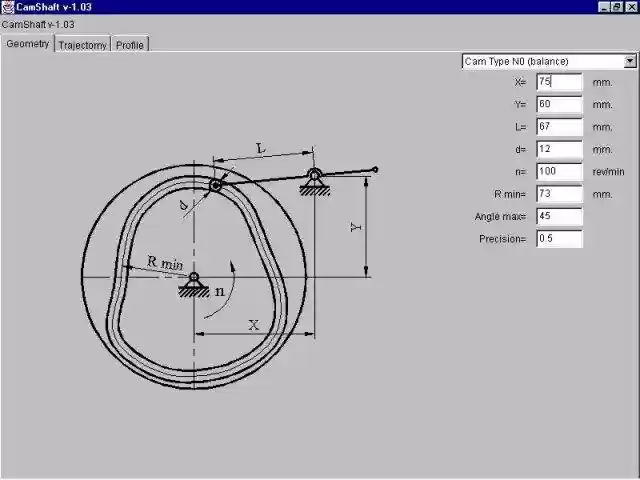Select the Profile tab
Viewport: 640px width, 480px height.
point(129,45)
